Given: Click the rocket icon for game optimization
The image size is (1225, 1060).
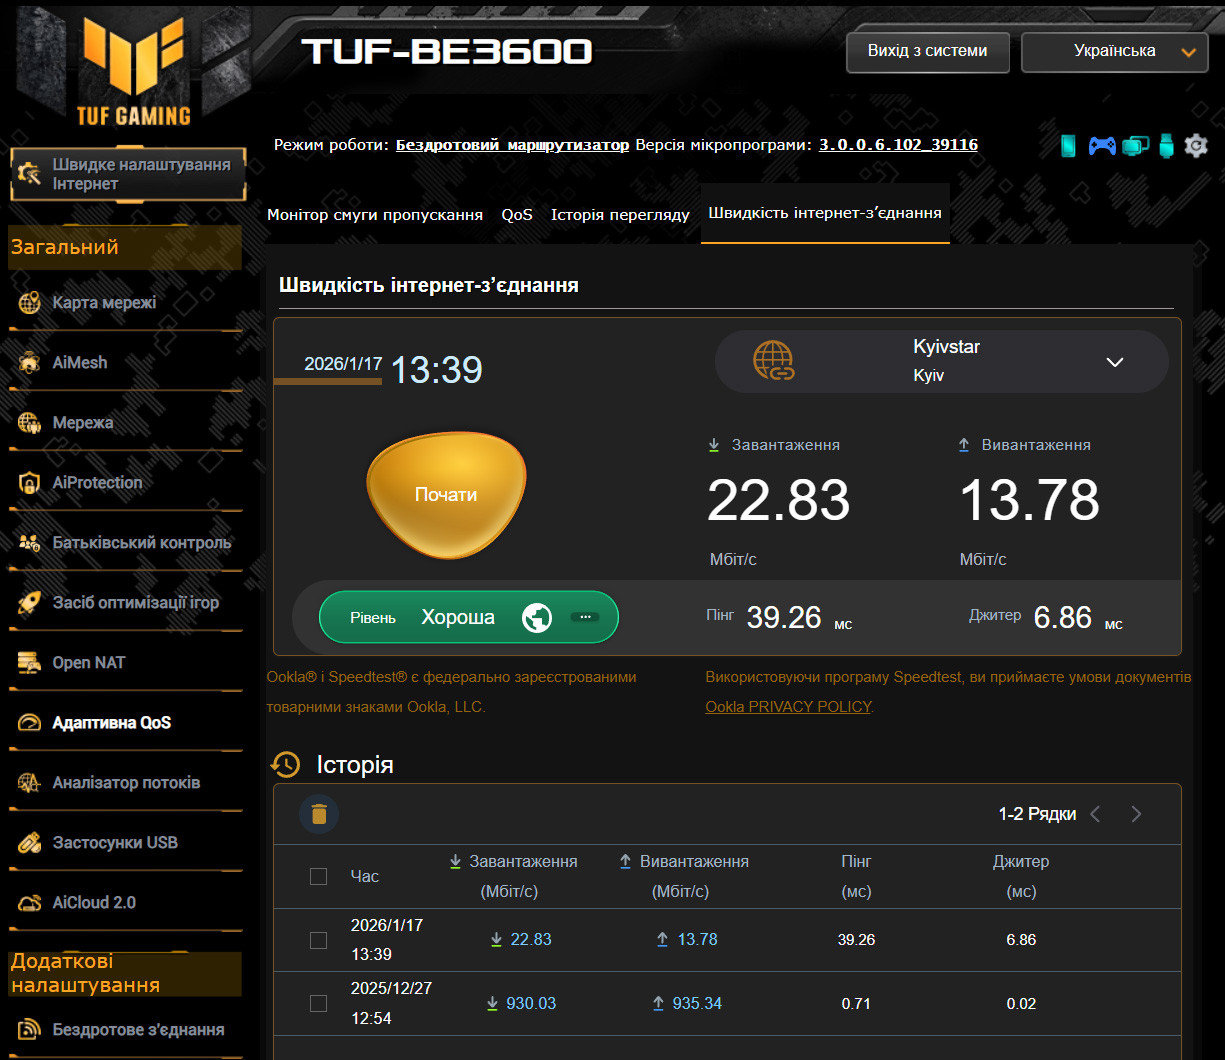Looking at the screenshot, I should pyautogui.click(x=30, y=602).
